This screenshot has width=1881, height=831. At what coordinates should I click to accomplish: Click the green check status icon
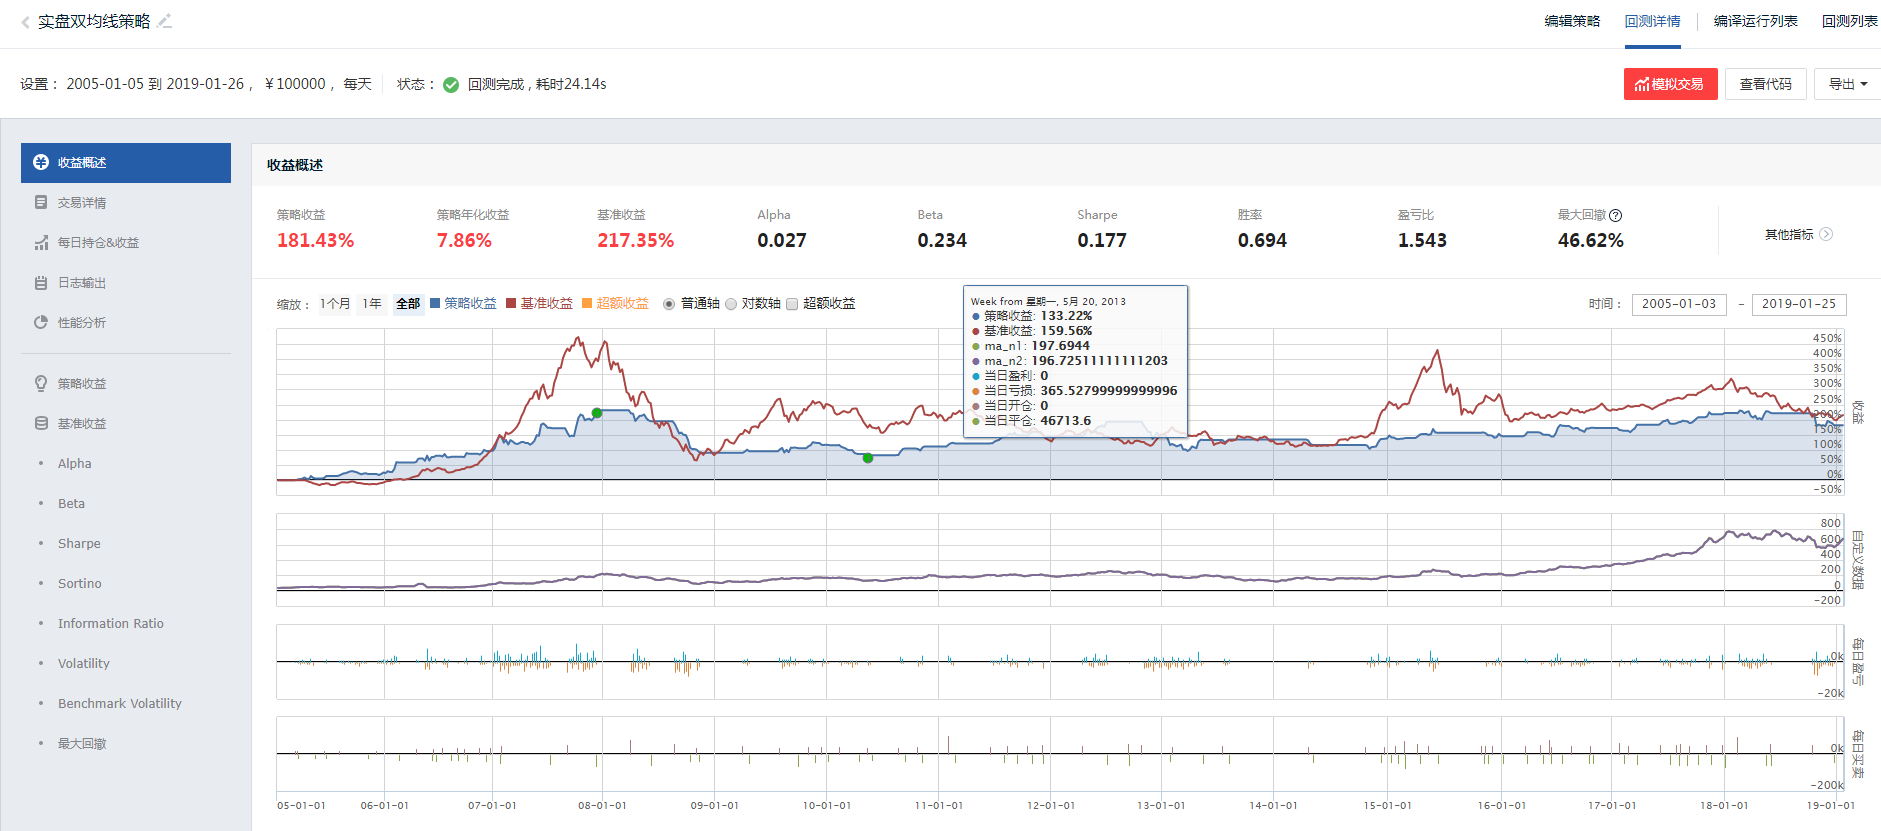click(451, 85)
